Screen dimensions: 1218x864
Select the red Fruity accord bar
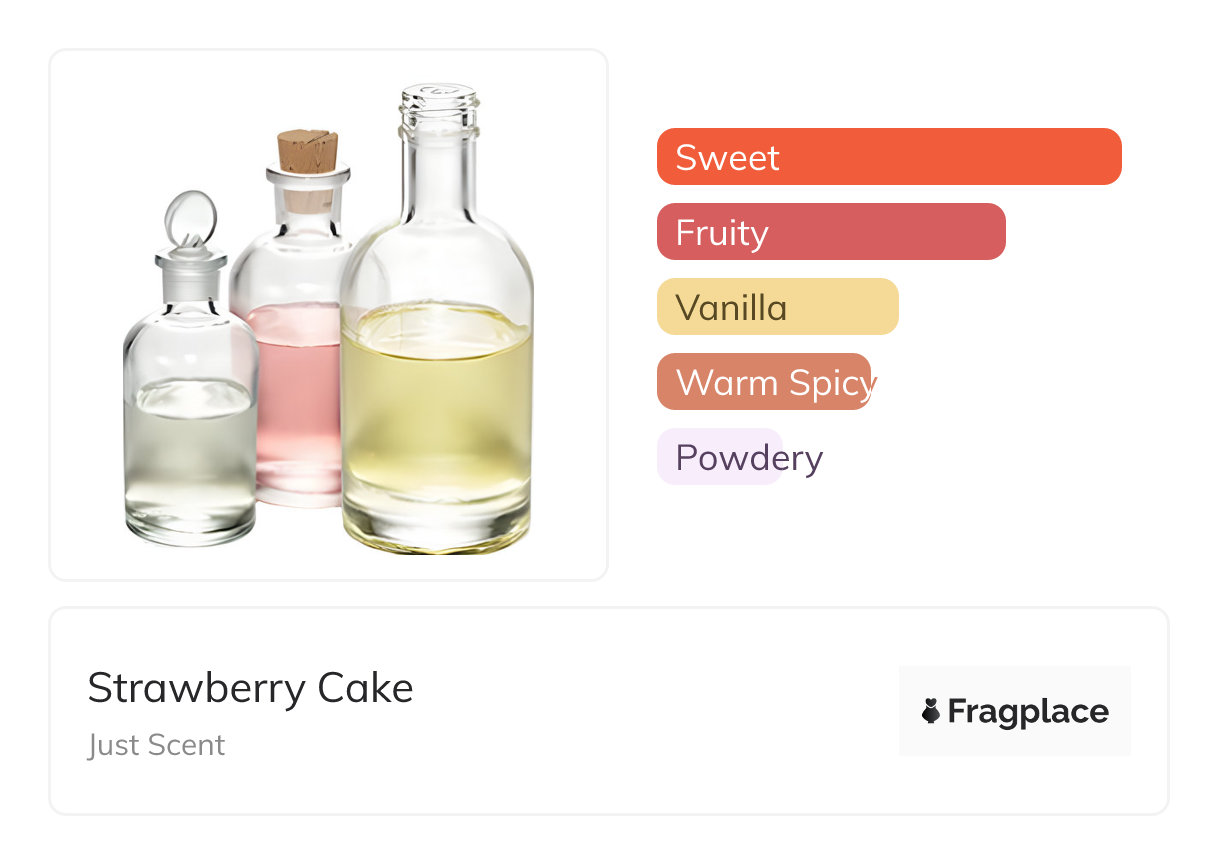pos(830,232)
